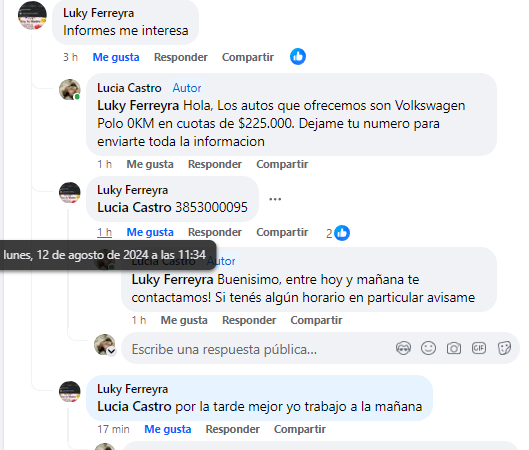529x450 pixels.
Task: Click the '17 min' timestamp link
Action: tap(113, 429)
